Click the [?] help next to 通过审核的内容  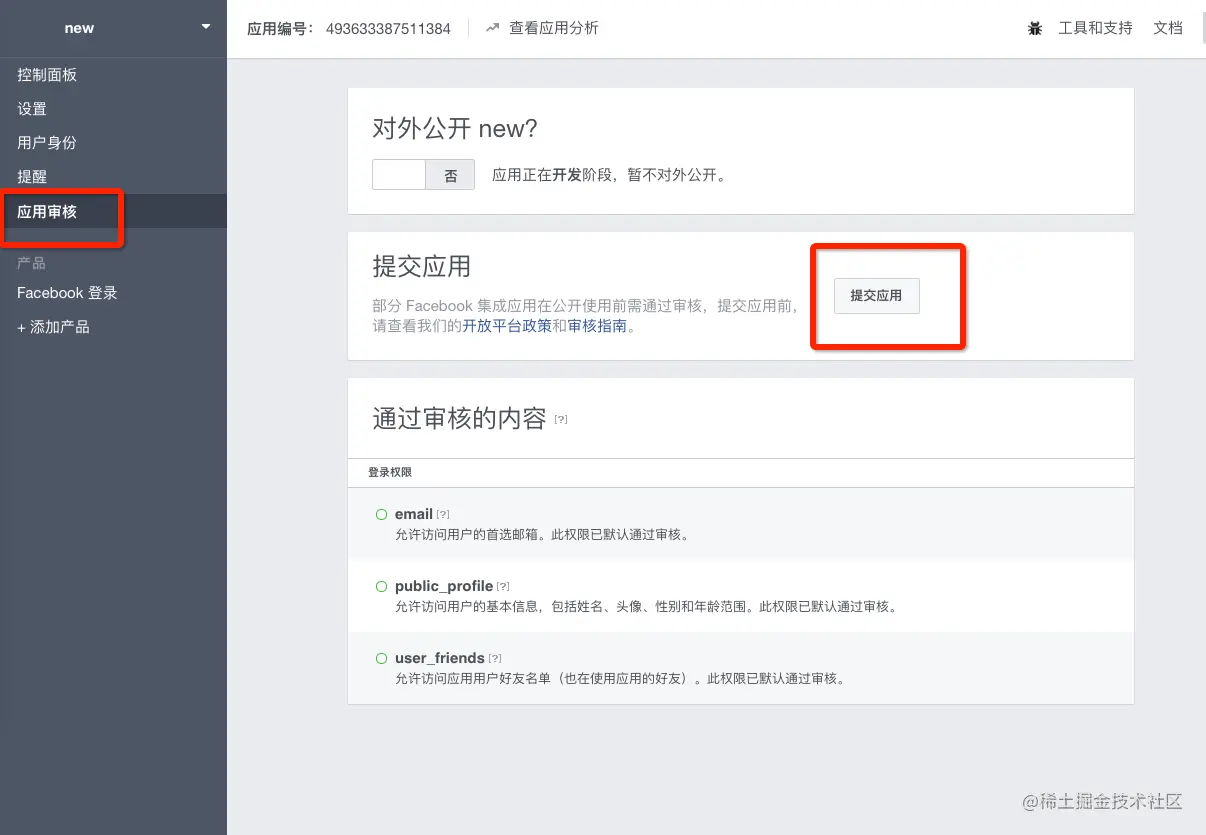click(561, 419)
